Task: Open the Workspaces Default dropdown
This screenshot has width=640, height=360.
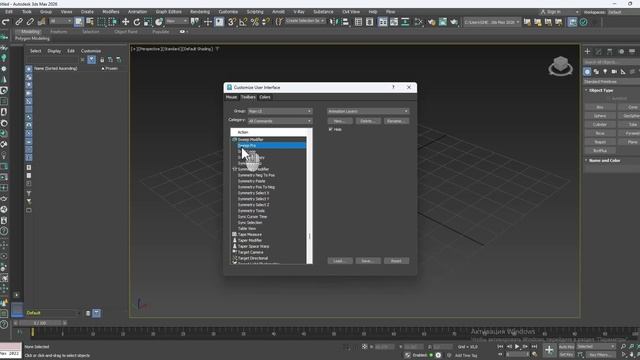Action: [x=624, y=12]
